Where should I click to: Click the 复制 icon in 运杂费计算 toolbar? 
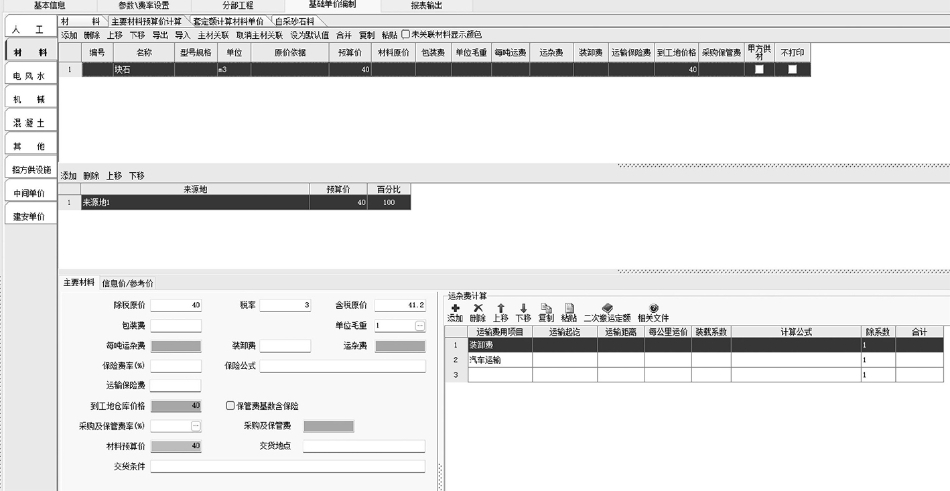[x=546, y=308]
